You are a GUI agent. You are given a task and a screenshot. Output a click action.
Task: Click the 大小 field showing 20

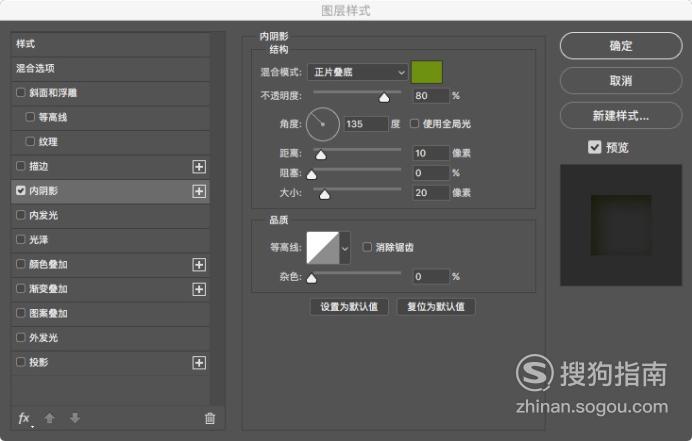click(x=431, y=193)
